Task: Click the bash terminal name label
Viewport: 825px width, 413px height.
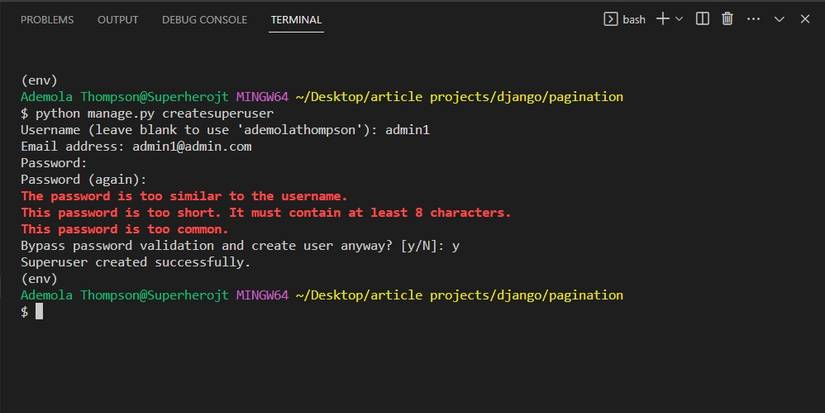Action: [x=634, y=20]
